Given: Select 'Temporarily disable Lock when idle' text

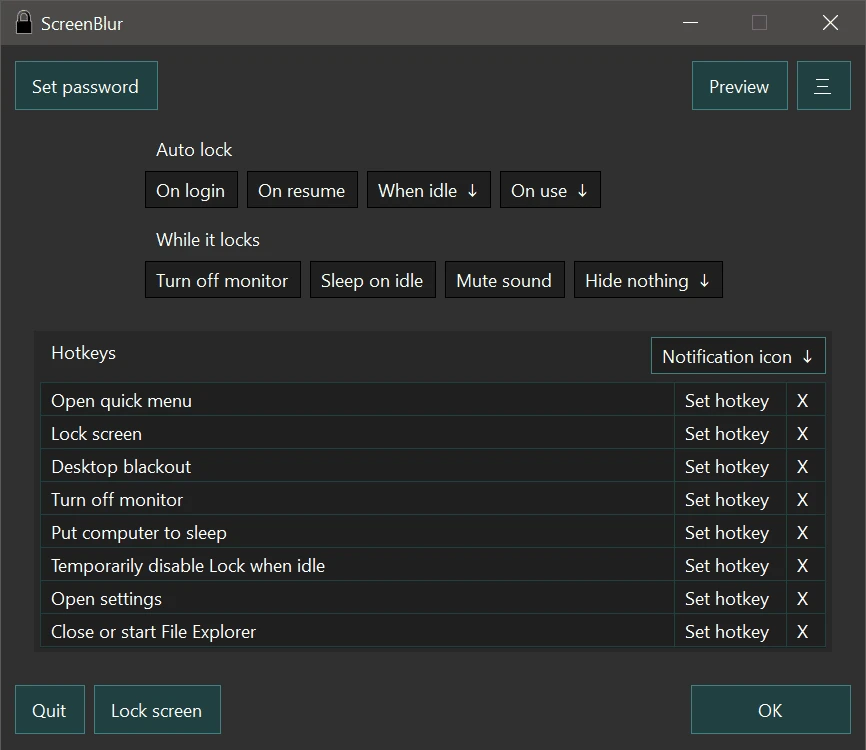Looking at the screenshot, I should 188,566.
